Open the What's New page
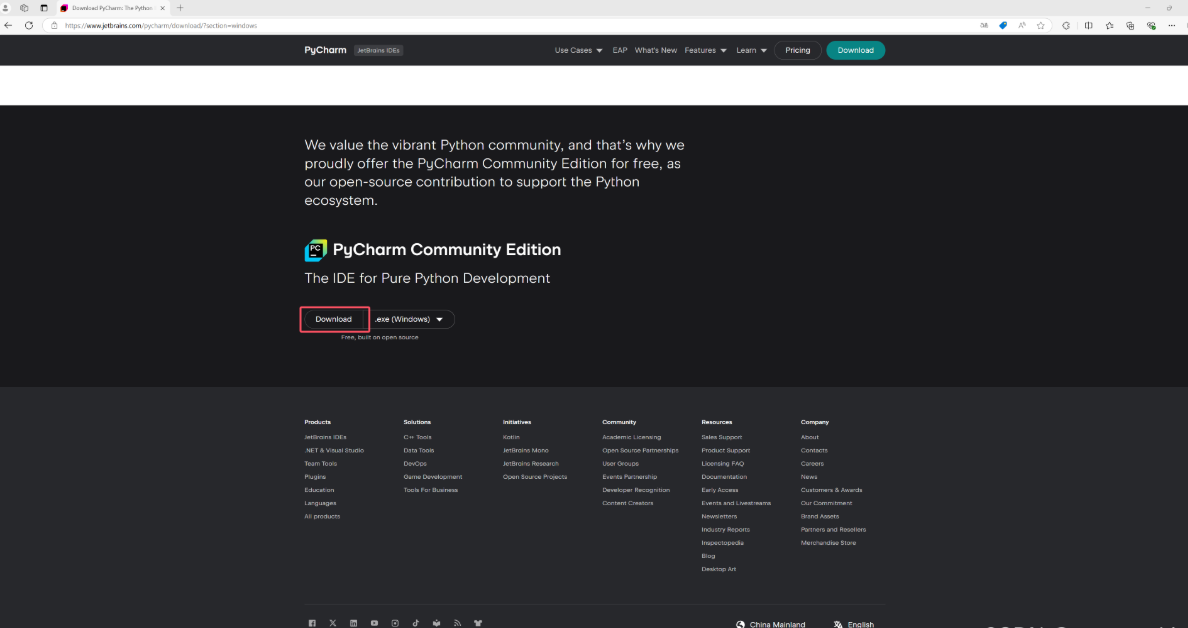 [655, 50]
